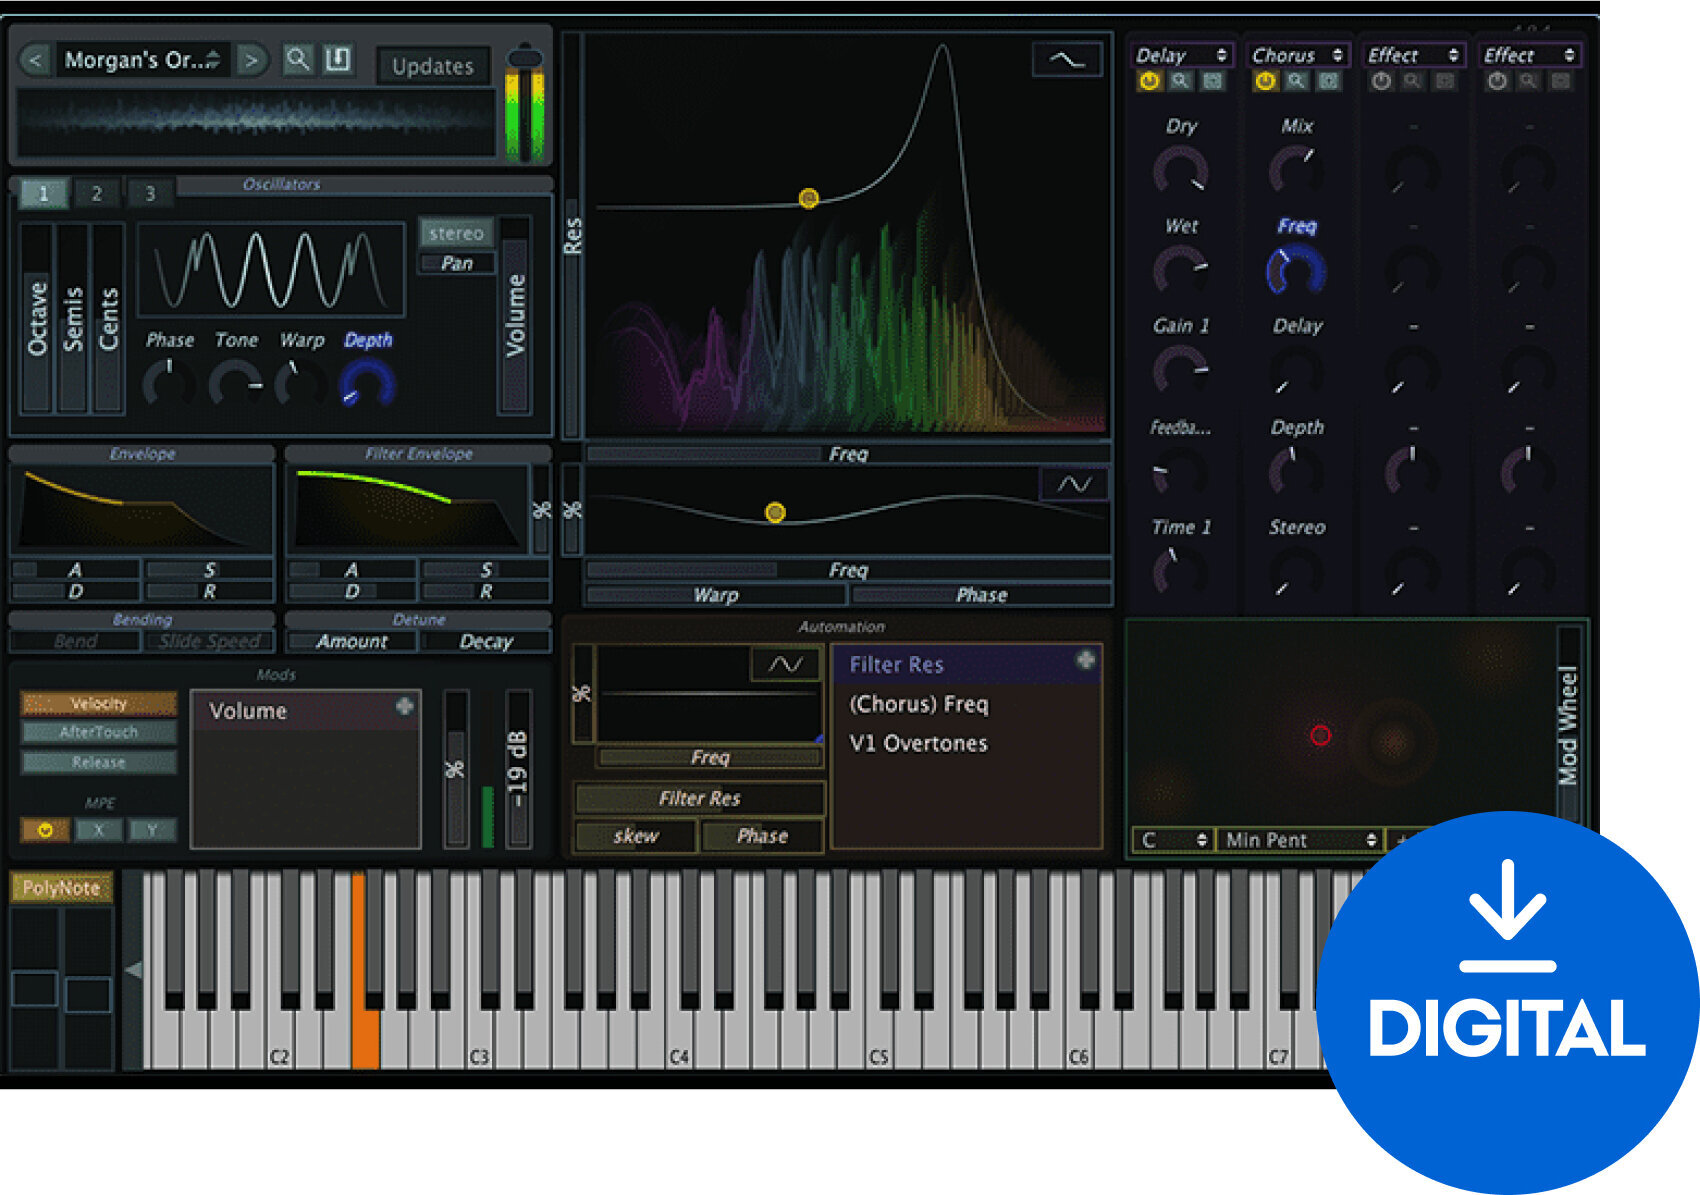Viewport: 1700px width, 1195px height.
Task: Open the fourth Effect slot dropdown
Action: (1530, 55)
